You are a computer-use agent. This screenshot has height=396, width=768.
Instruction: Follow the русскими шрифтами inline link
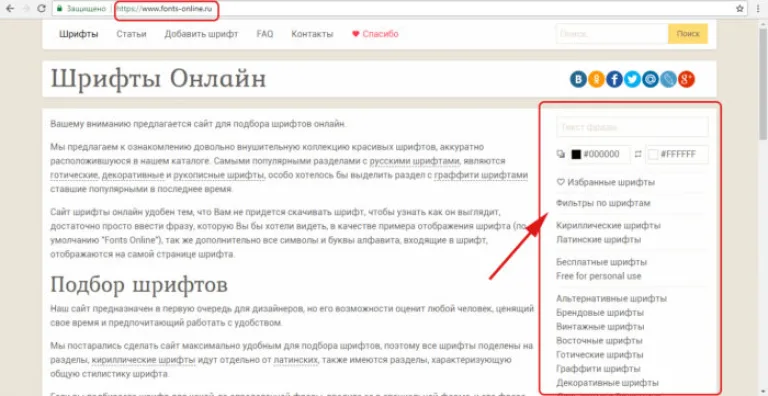414,161
